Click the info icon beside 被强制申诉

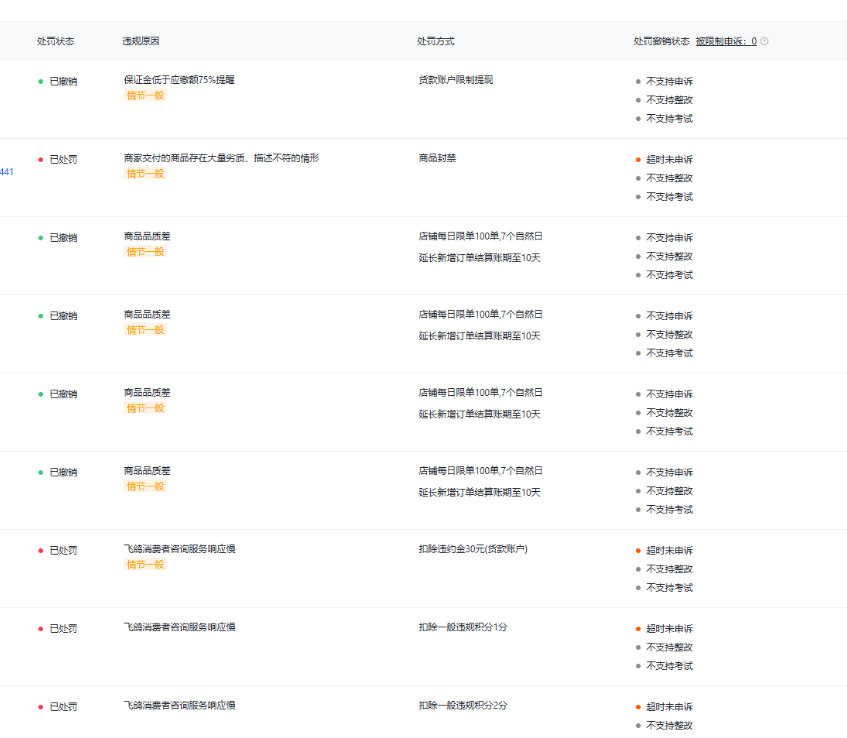(764, 42)
